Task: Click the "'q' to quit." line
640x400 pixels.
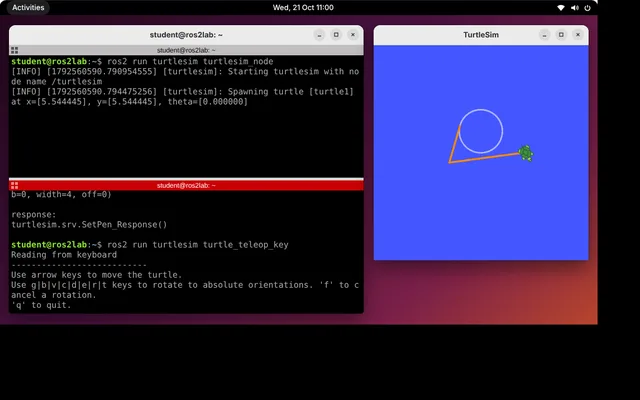Action: click(41, 305)
